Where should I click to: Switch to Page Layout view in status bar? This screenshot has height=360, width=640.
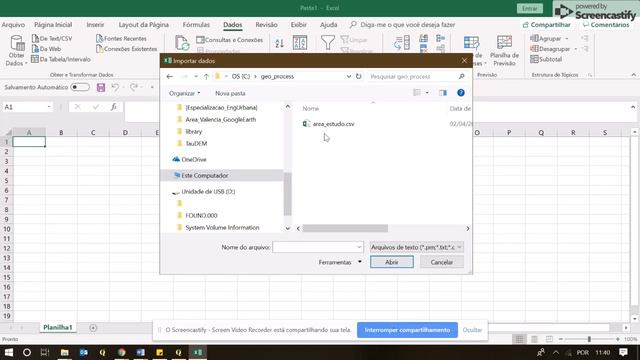click(534, 339)
